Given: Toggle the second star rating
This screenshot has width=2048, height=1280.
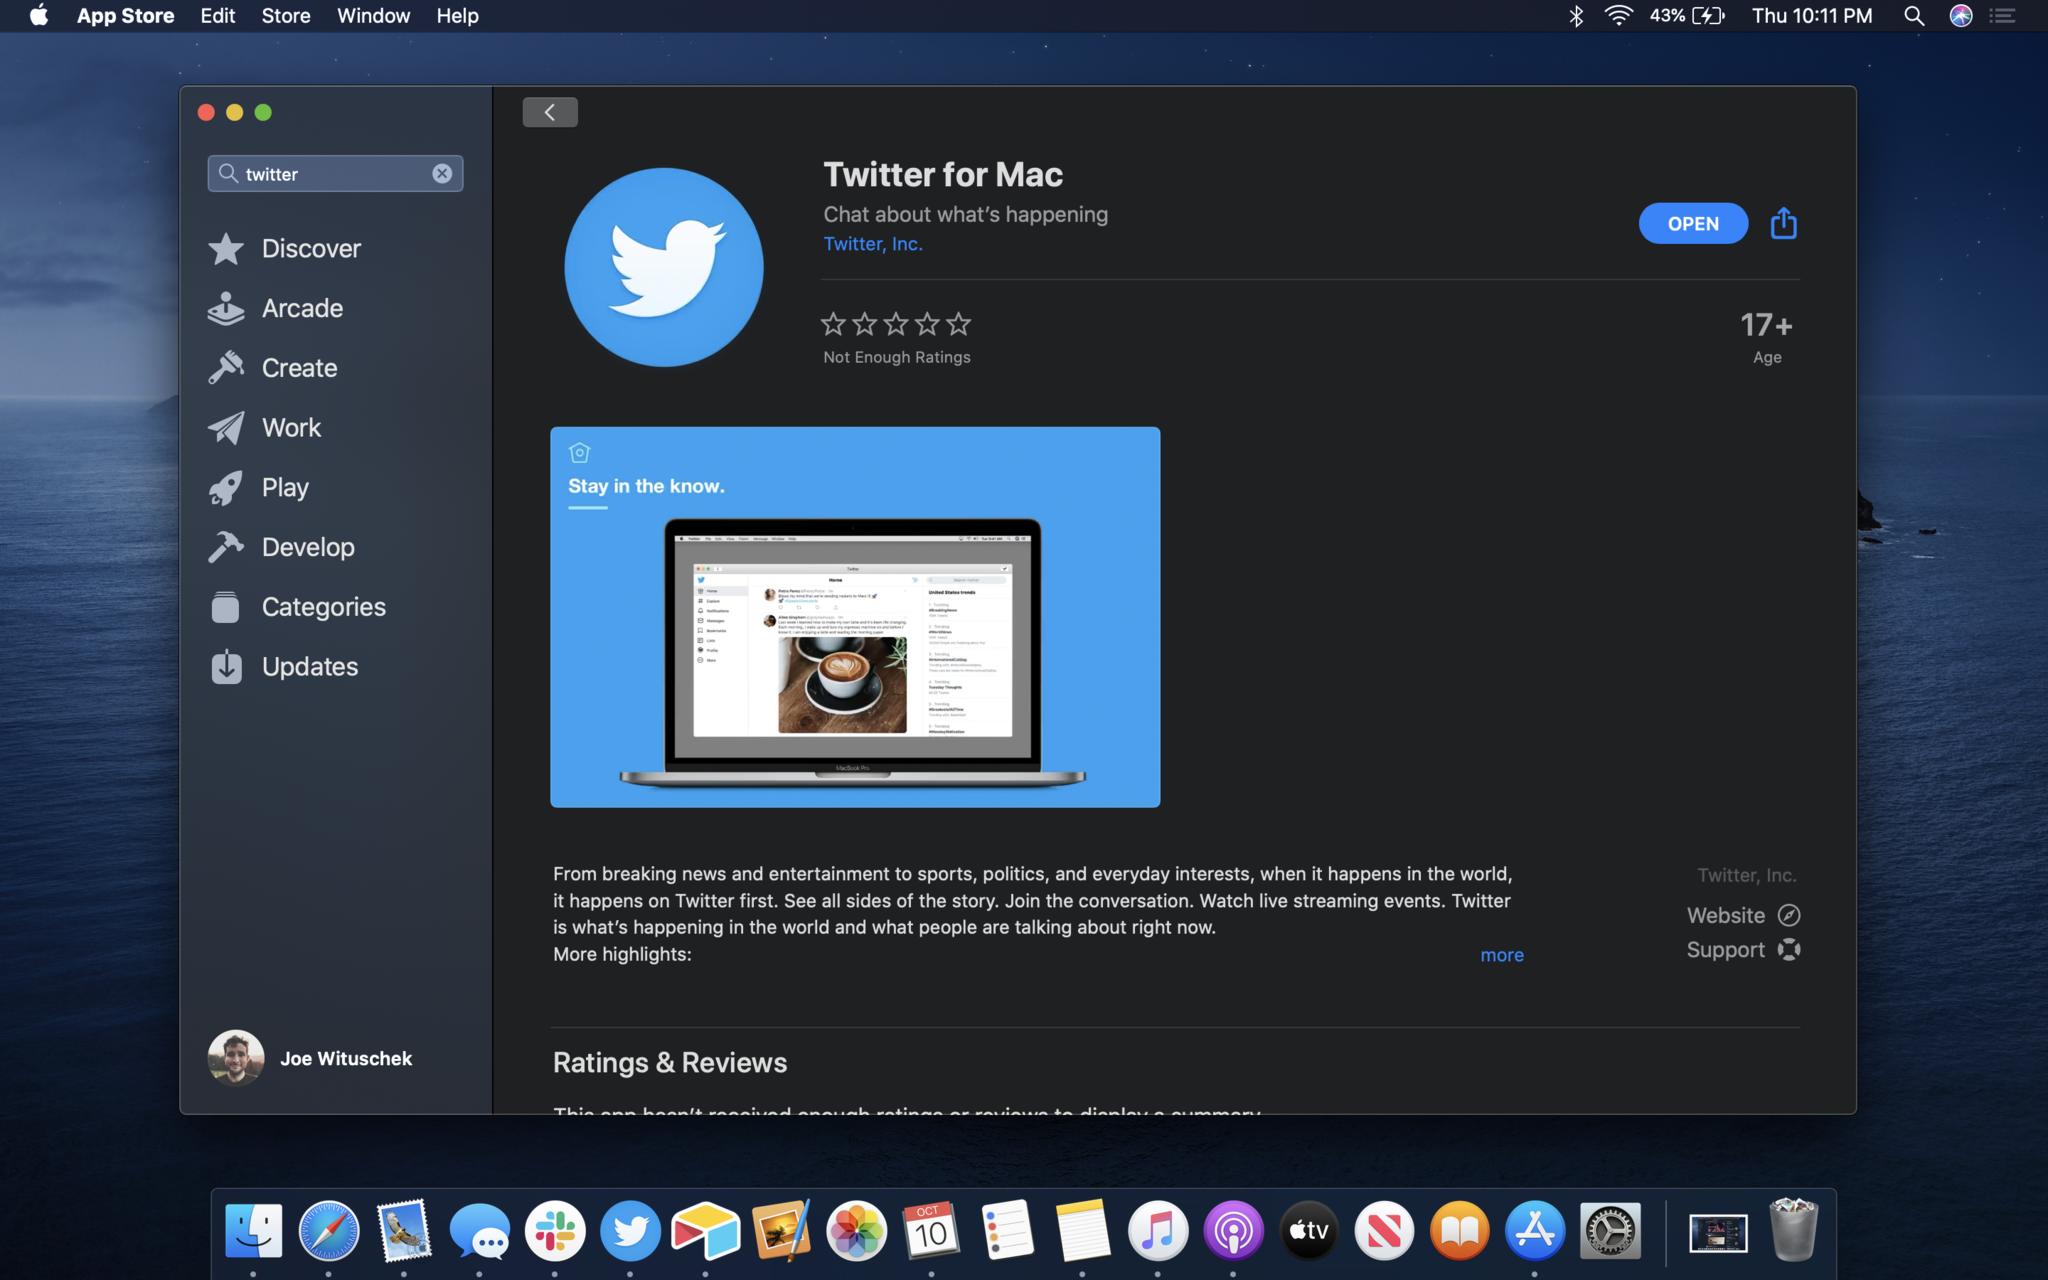Looking at the screenshot, I should point(864,324).
